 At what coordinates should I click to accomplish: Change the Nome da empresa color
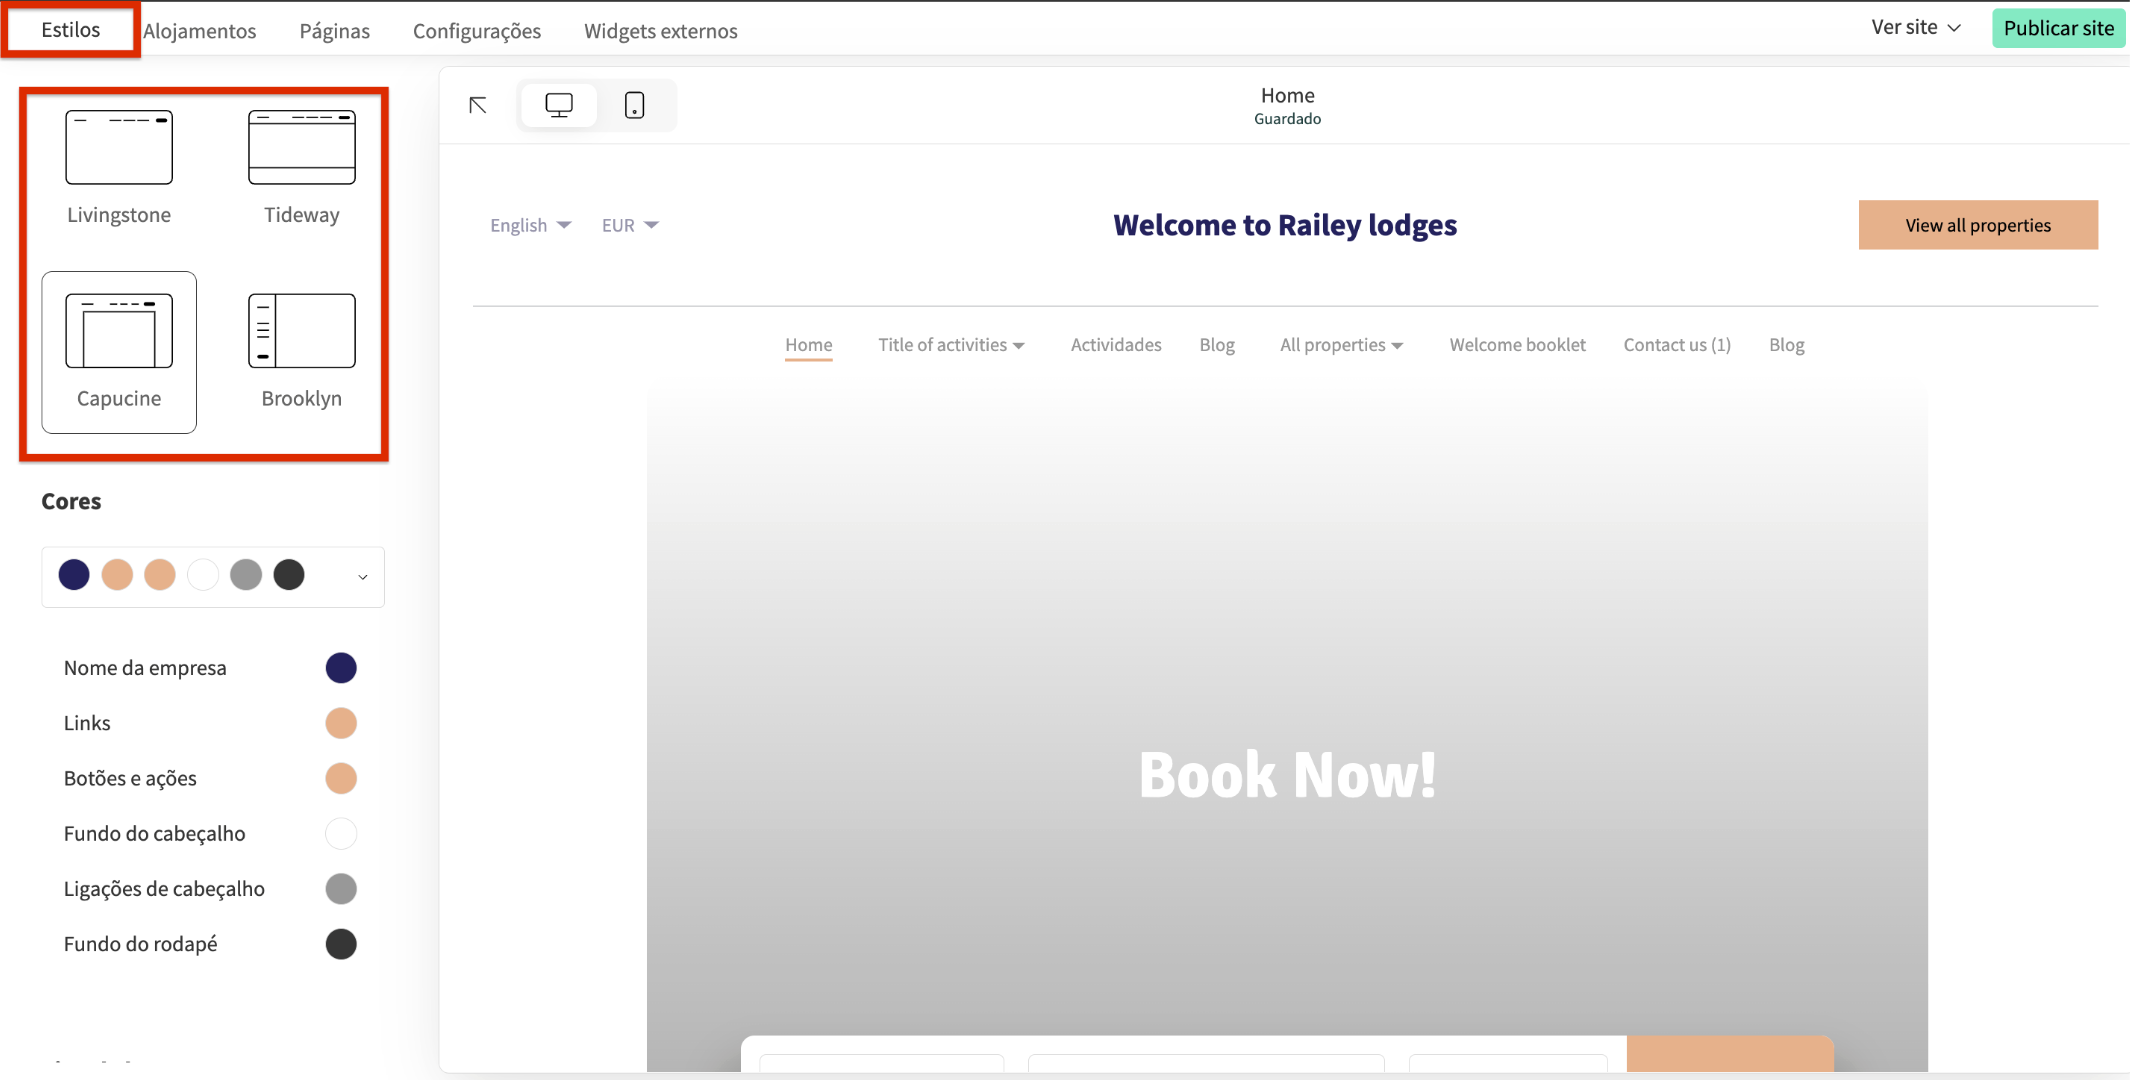tap(341, 668)
